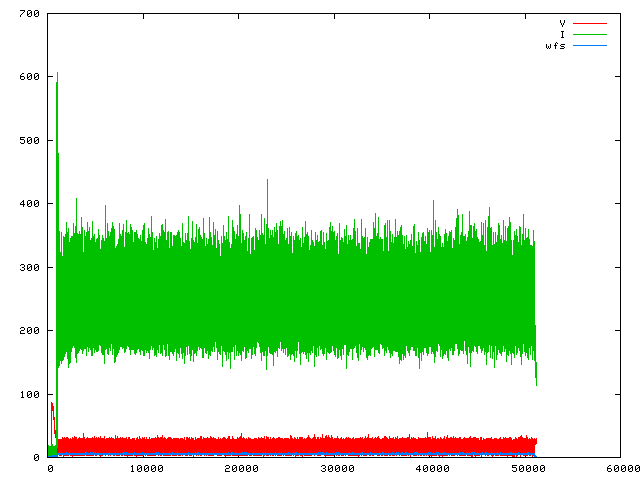Click the 30000 label on the x-axis
The height and width of the screenshot is (480, 640).
(336, 468)
